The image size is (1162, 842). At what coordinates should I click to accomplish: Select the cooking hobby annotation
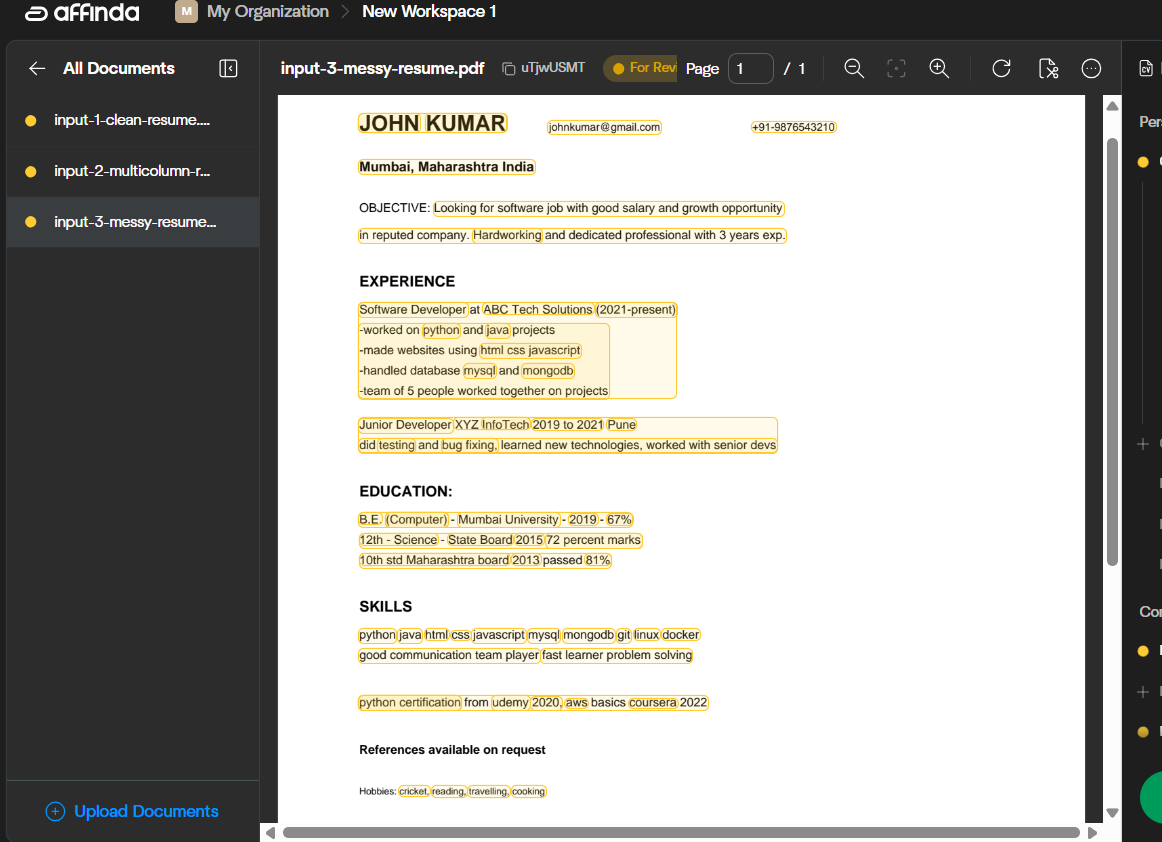click(x=528, y=792)
